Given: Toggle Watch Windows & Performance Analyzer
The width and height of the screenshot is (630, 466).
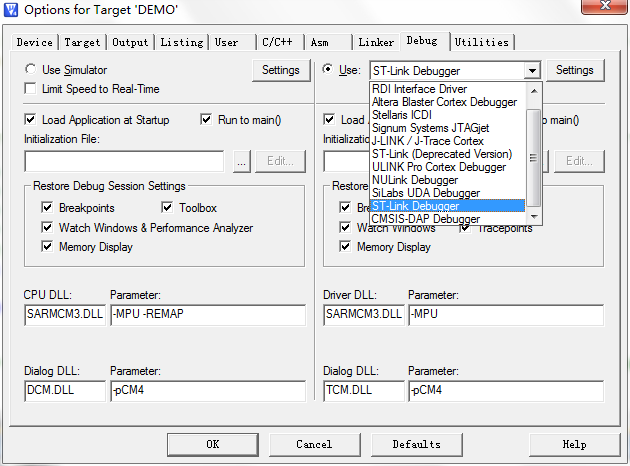Looking at the screenshot, I should coord(47,227).
